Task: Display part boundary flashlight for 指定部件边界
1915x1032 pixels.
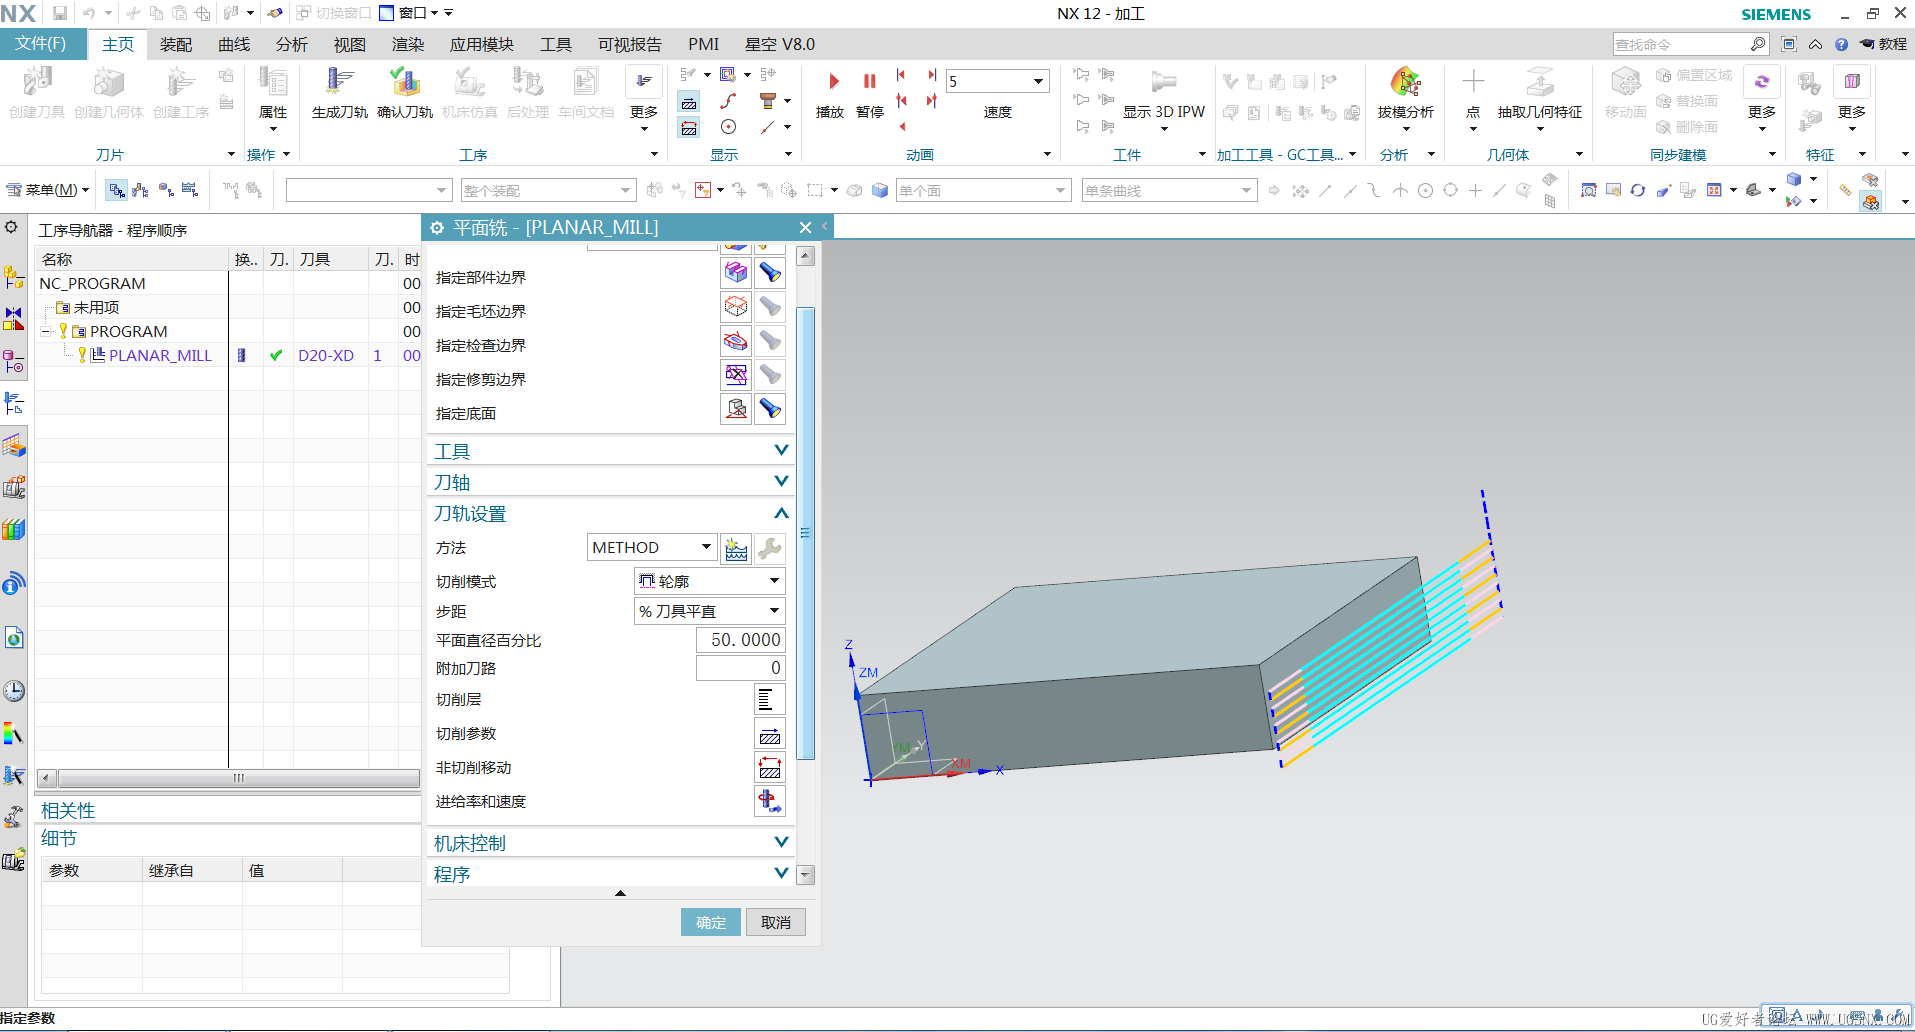Action: [770, 272]
